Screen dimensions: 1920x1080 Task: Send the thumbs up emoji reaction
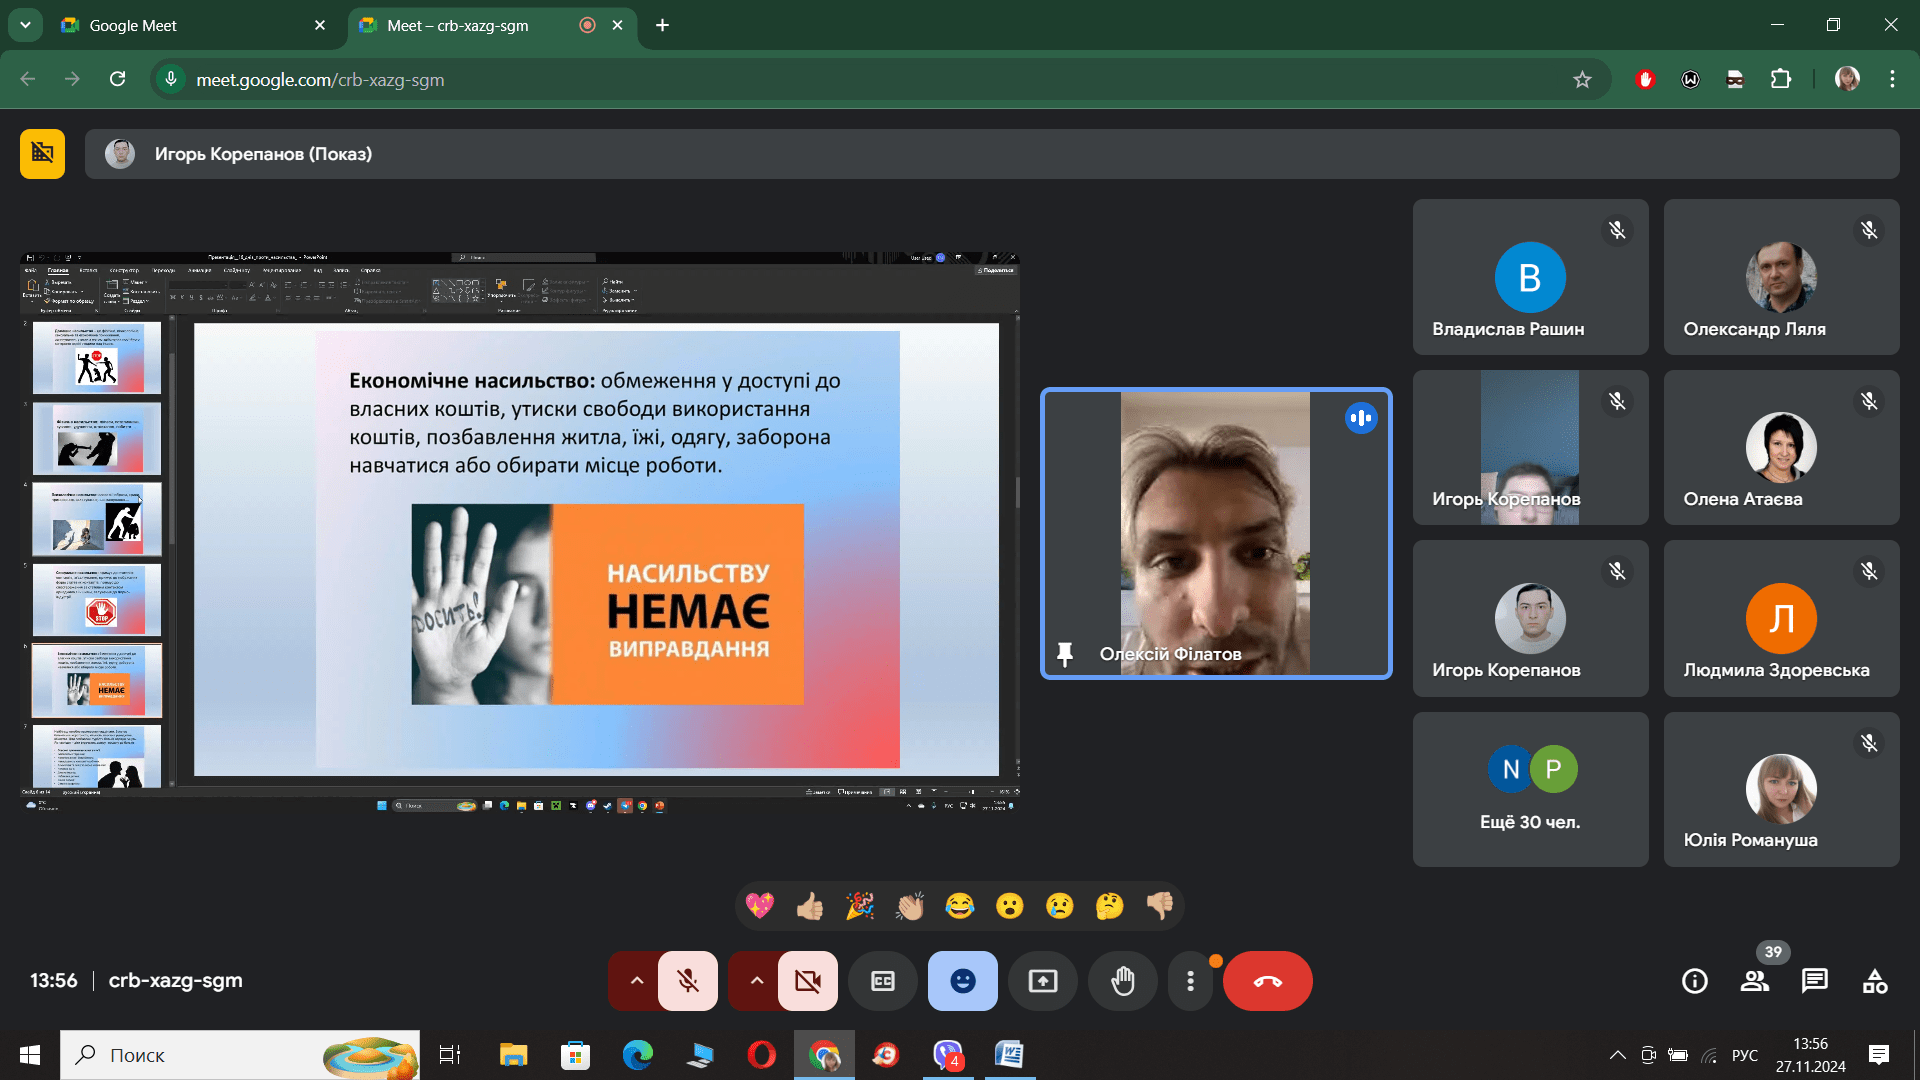pyautogui.click(x=809, y=906)
